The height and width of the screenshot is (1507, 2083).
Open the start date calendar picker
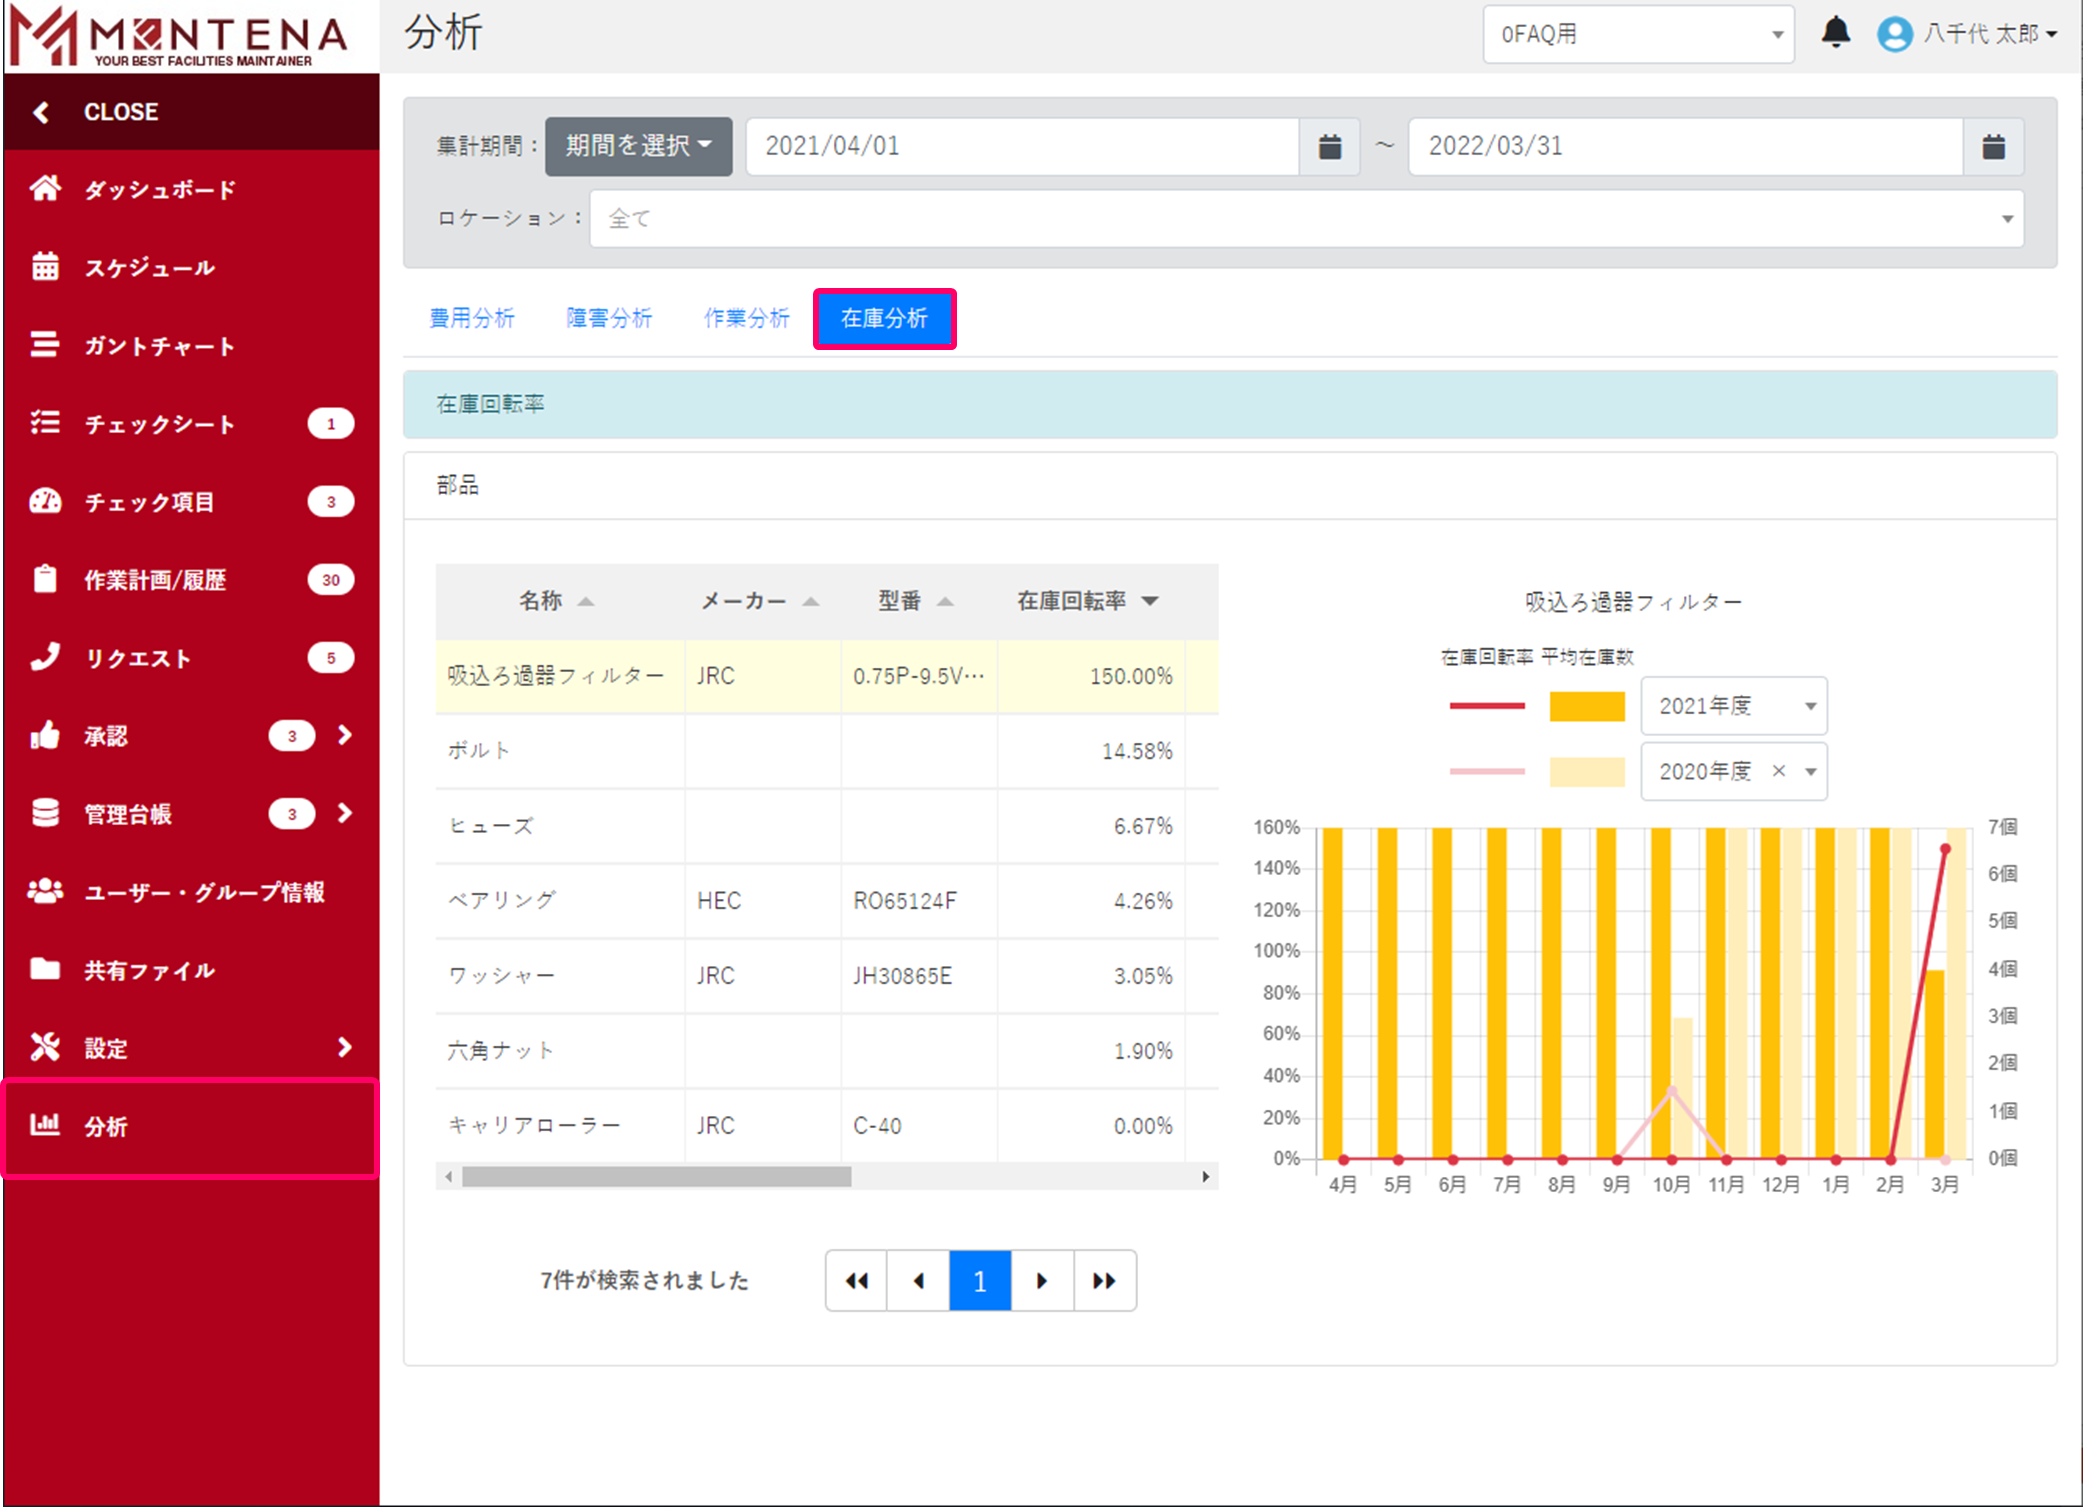1329,147
